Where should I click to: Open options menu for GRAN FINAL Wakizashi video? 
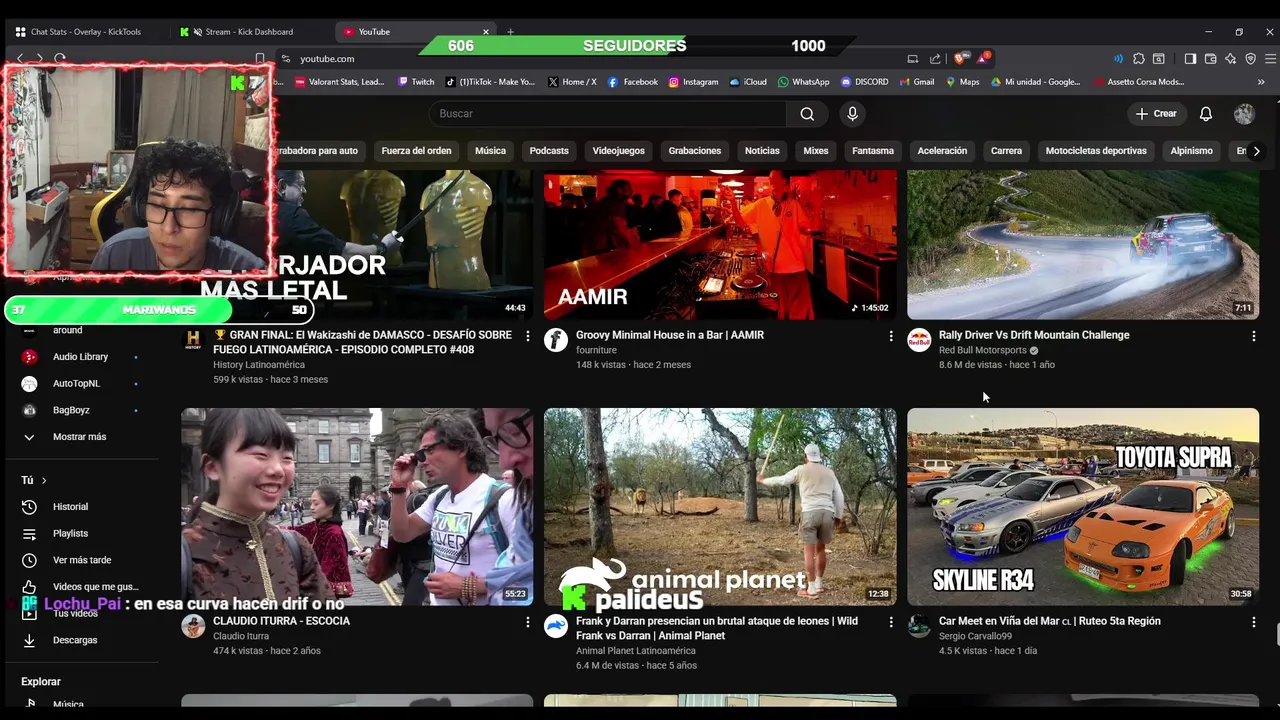coord(528,336)
